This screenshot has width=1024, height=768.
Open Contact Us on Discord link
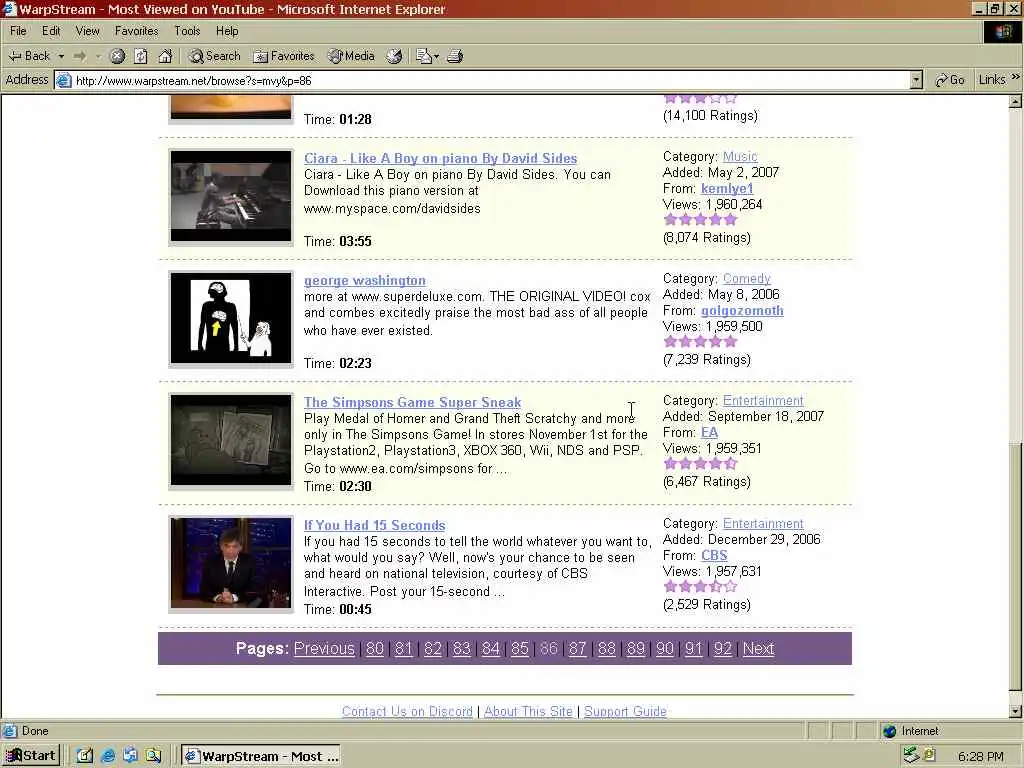pyautogui.click(x=407, y=711)
